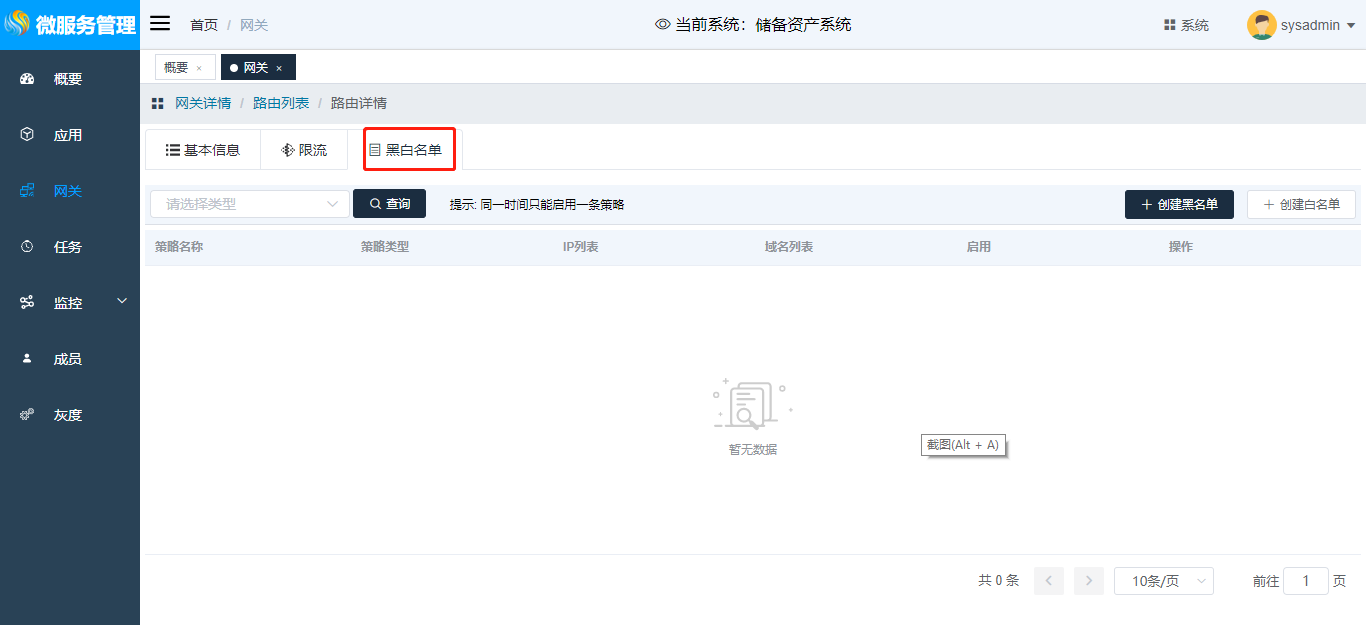Click 创建黑名单 button

click(1179, 204)
